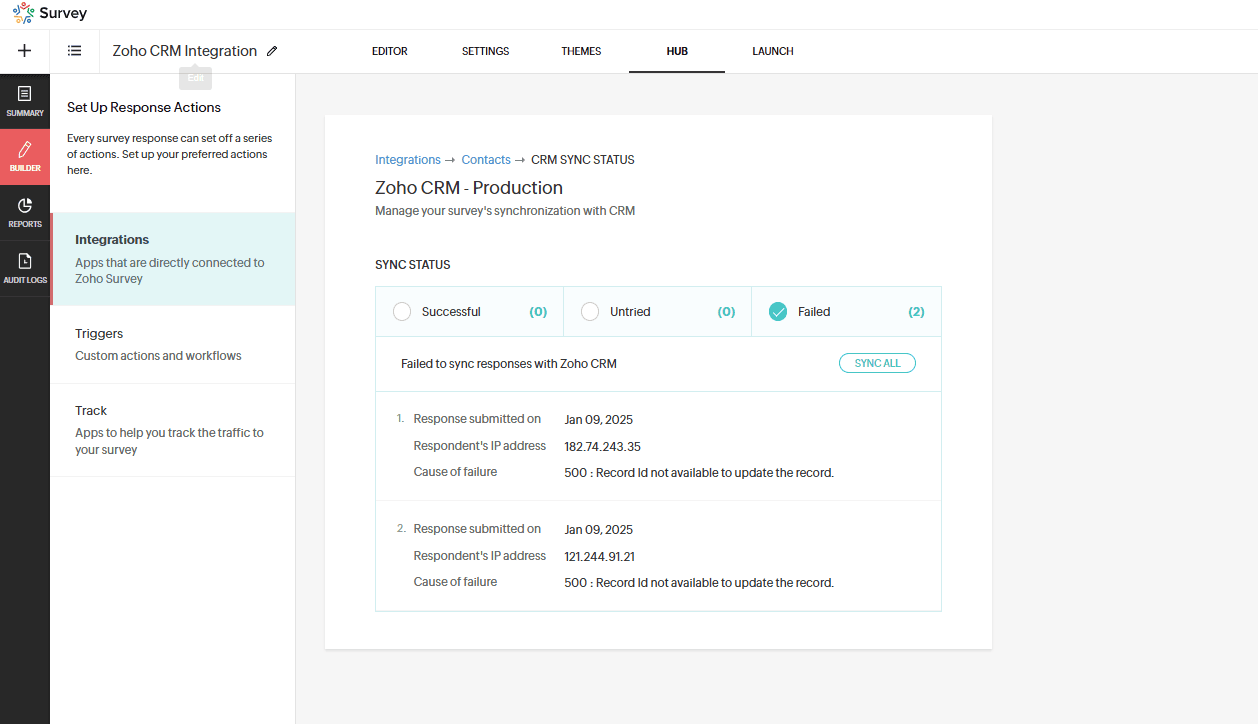Select the Successful sync status radio button

click(402, 312)
